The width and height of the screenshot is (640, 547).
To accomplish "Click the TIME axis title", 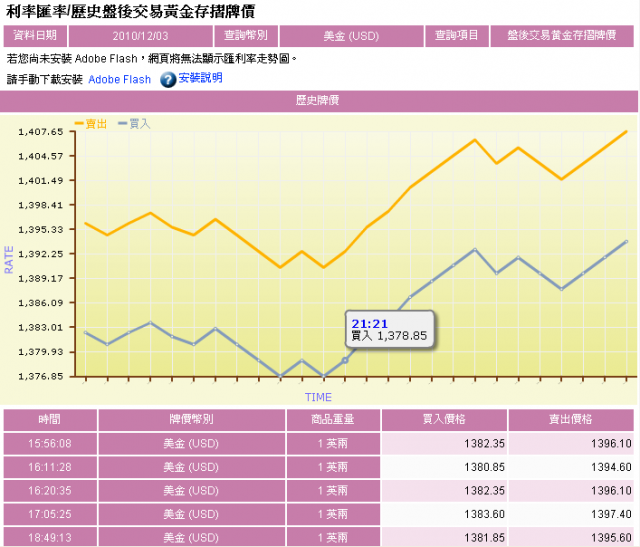I will coord(318,397).
